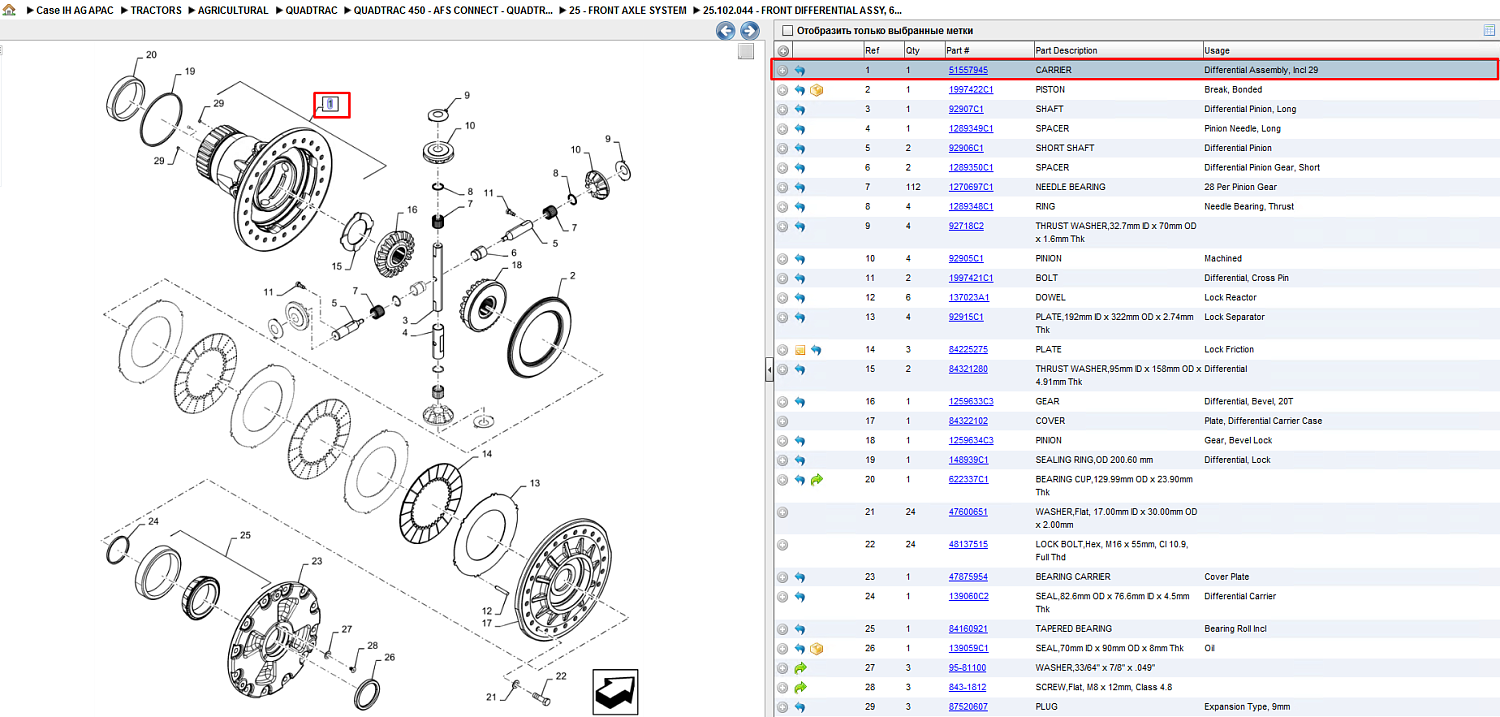Click the next illustration right arrow
Image resolution: width=1500 pixels, height=717 pixels.
[x=748, y=31]
